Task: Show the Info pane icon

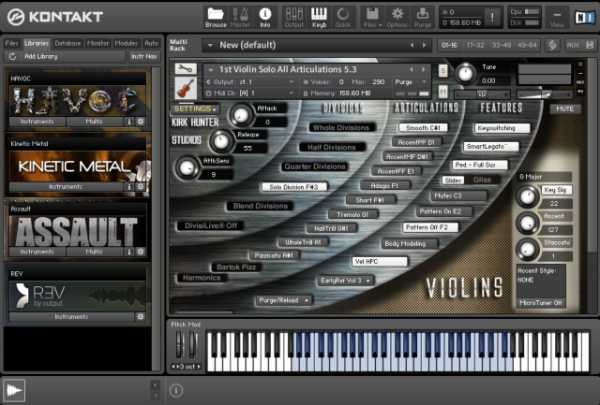Action: point(265,18)
